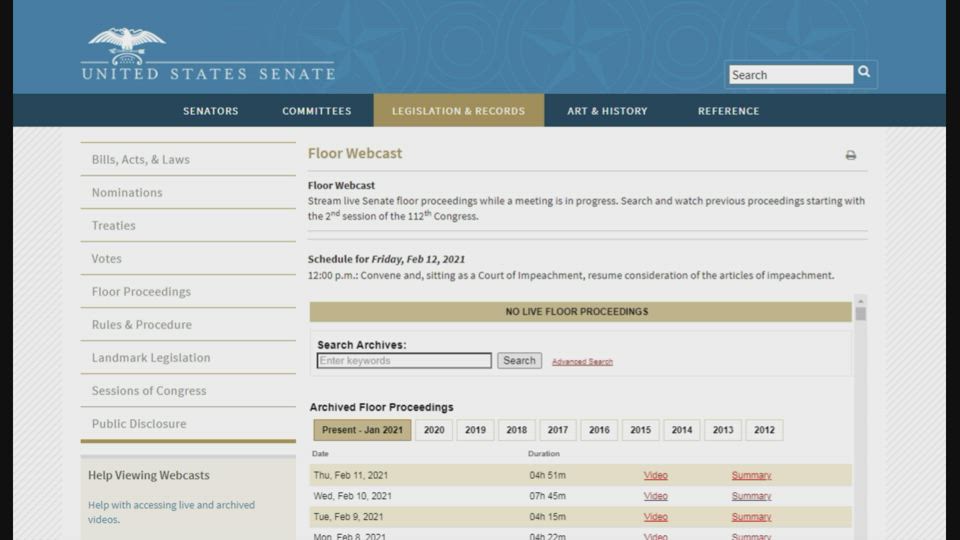The height and width of the screenshot is (540, 960).
Task: Open the Reference menu
Action: click(728, 111)
